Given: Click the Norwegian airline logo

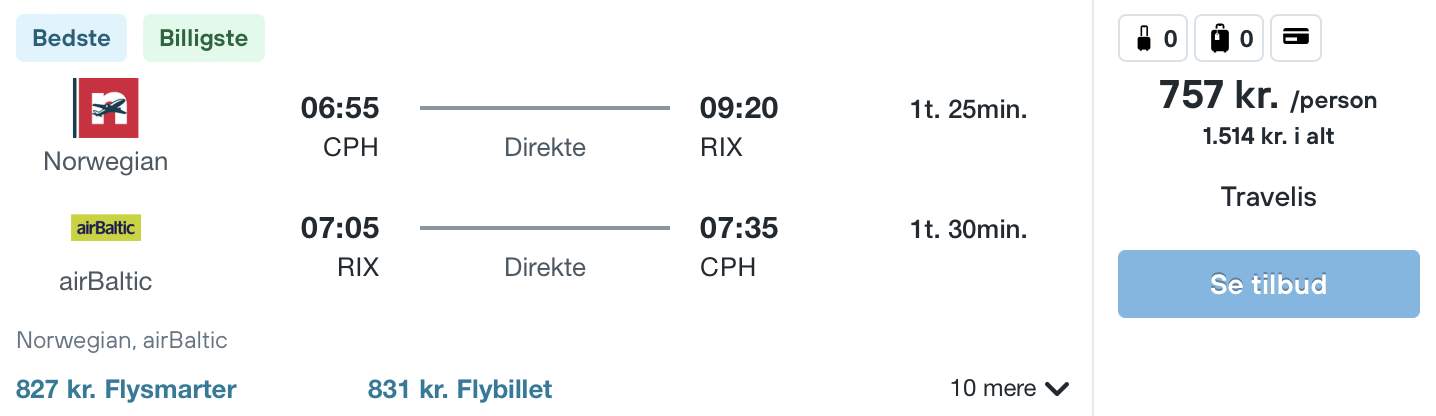Looking at the screenshot, I should tap(105, 108).
